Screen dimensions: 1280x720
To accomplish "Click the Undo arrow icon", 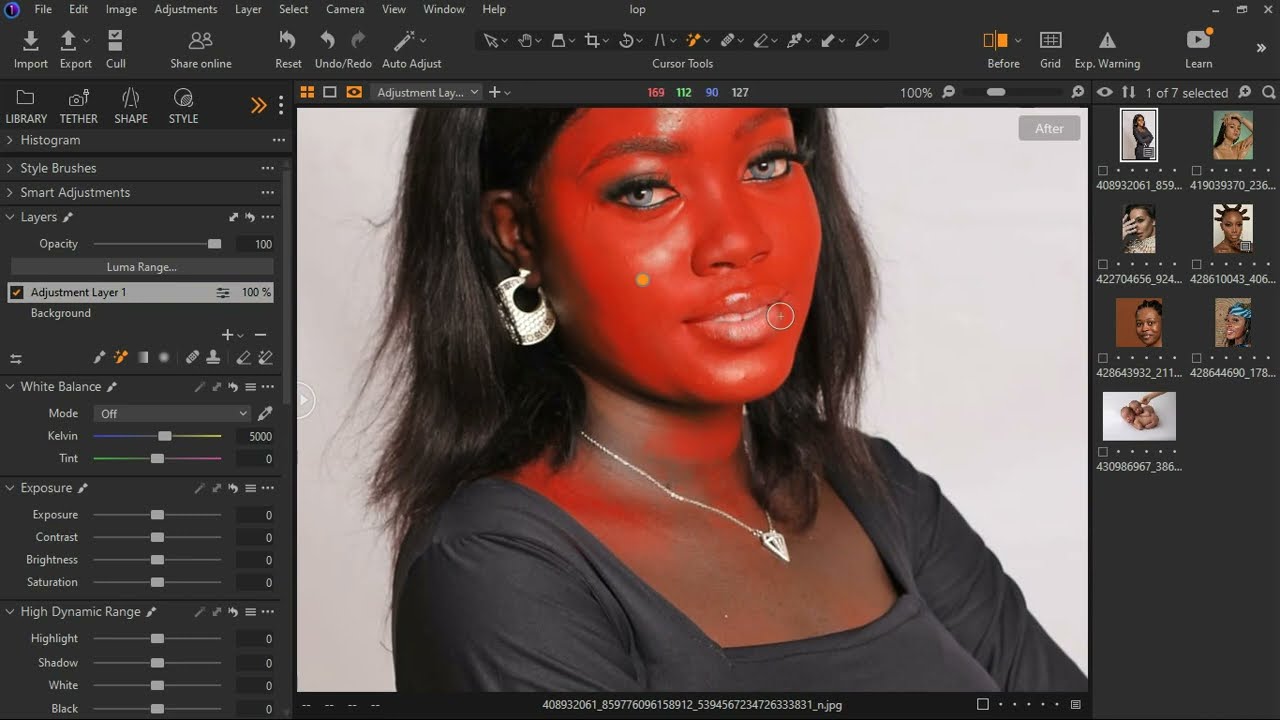I will point(327,40).
